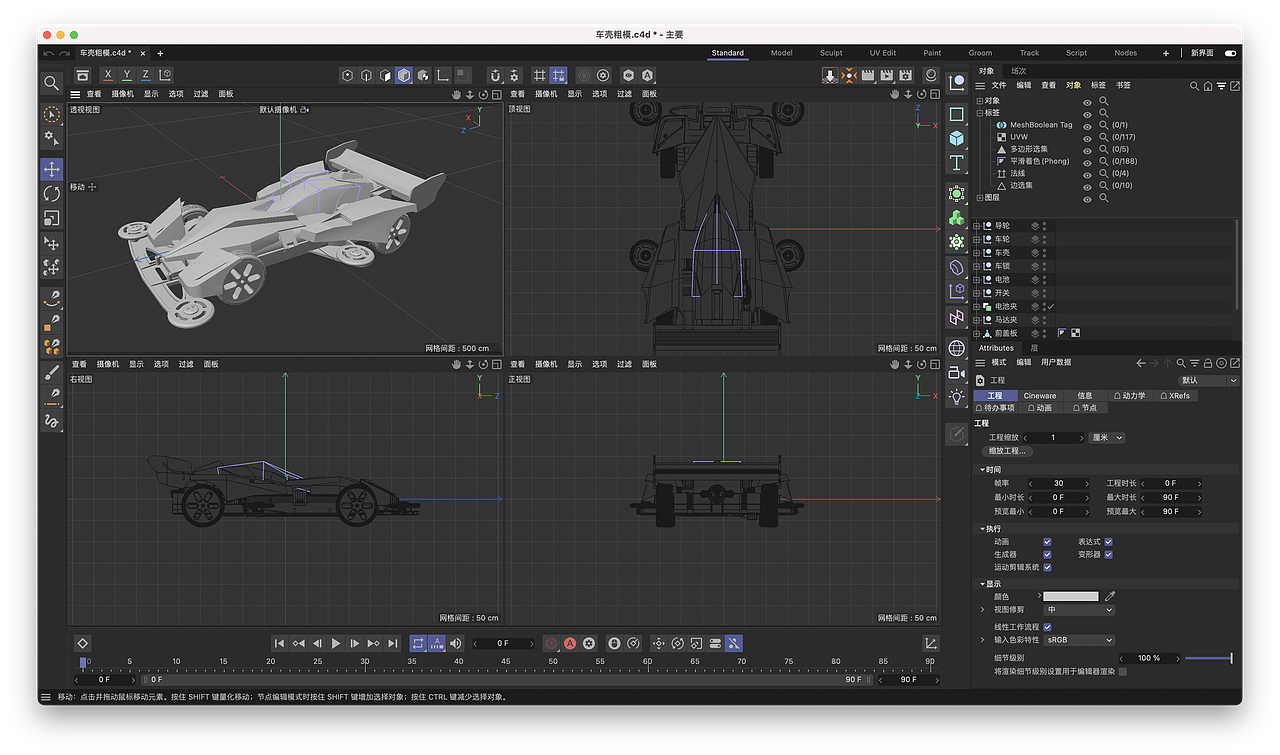The image size is (1280, 755).
Task: Toggle eye visibility for UVW tag
Action: pos(1087,137)
